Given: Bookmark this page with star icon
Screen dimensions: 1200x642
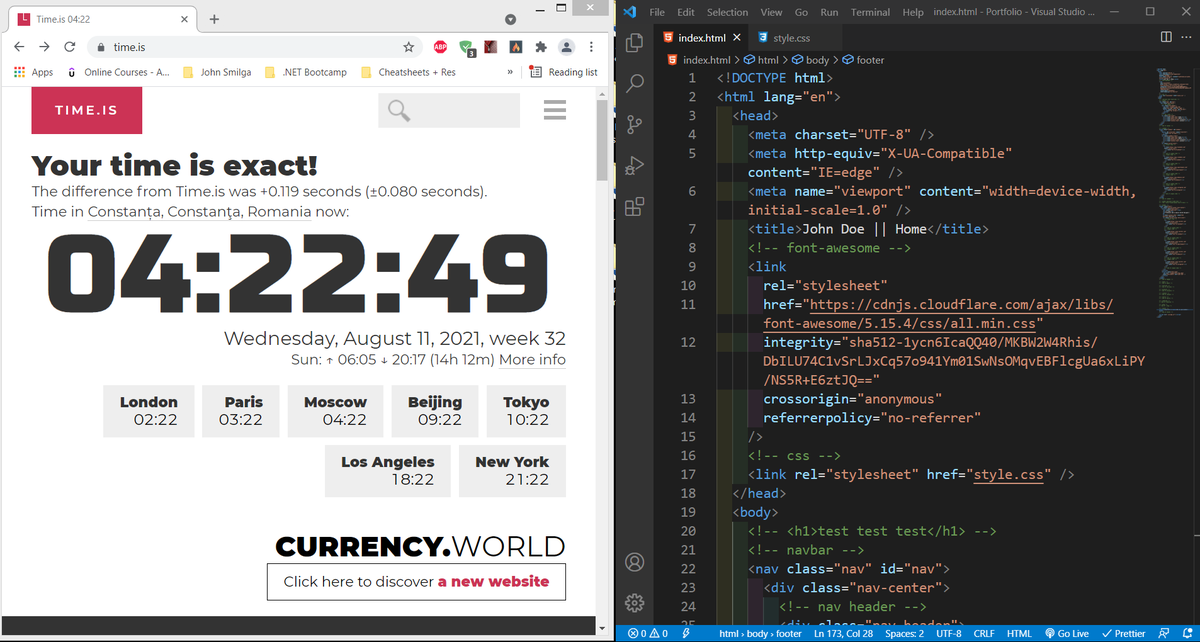Looking at the screenshot, I should pos(408,47).
